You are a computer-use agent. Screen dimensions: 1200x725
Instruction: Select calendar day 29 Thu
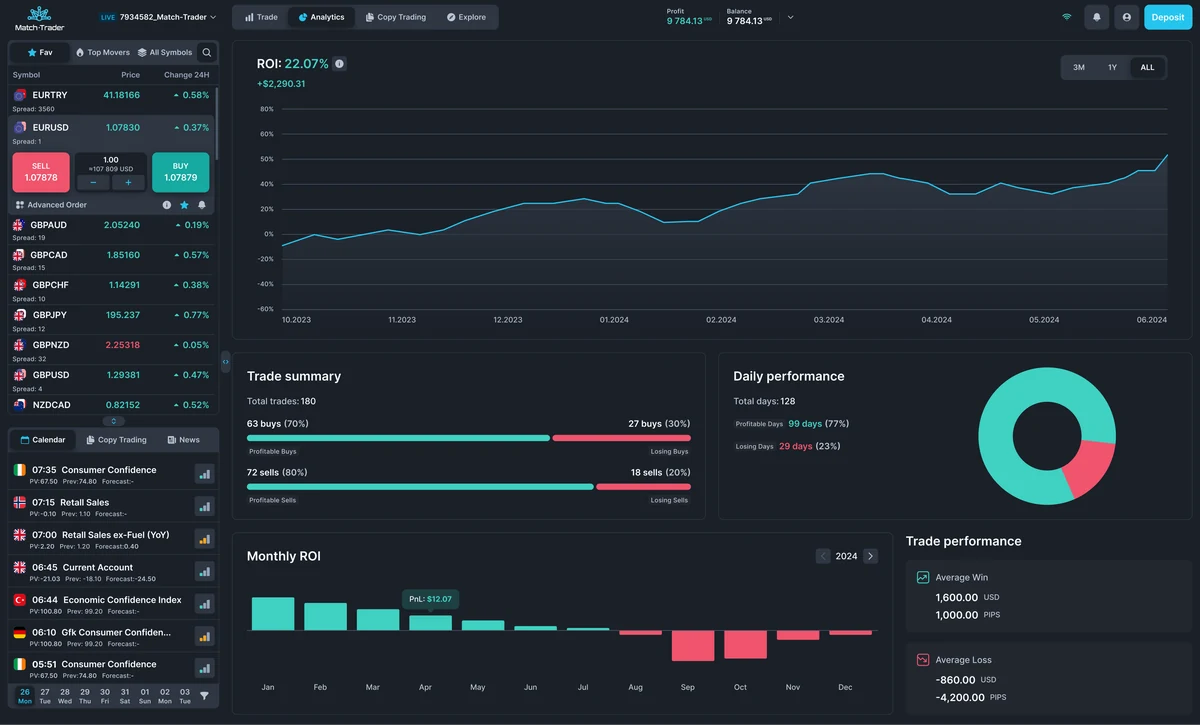coord(85,695)
